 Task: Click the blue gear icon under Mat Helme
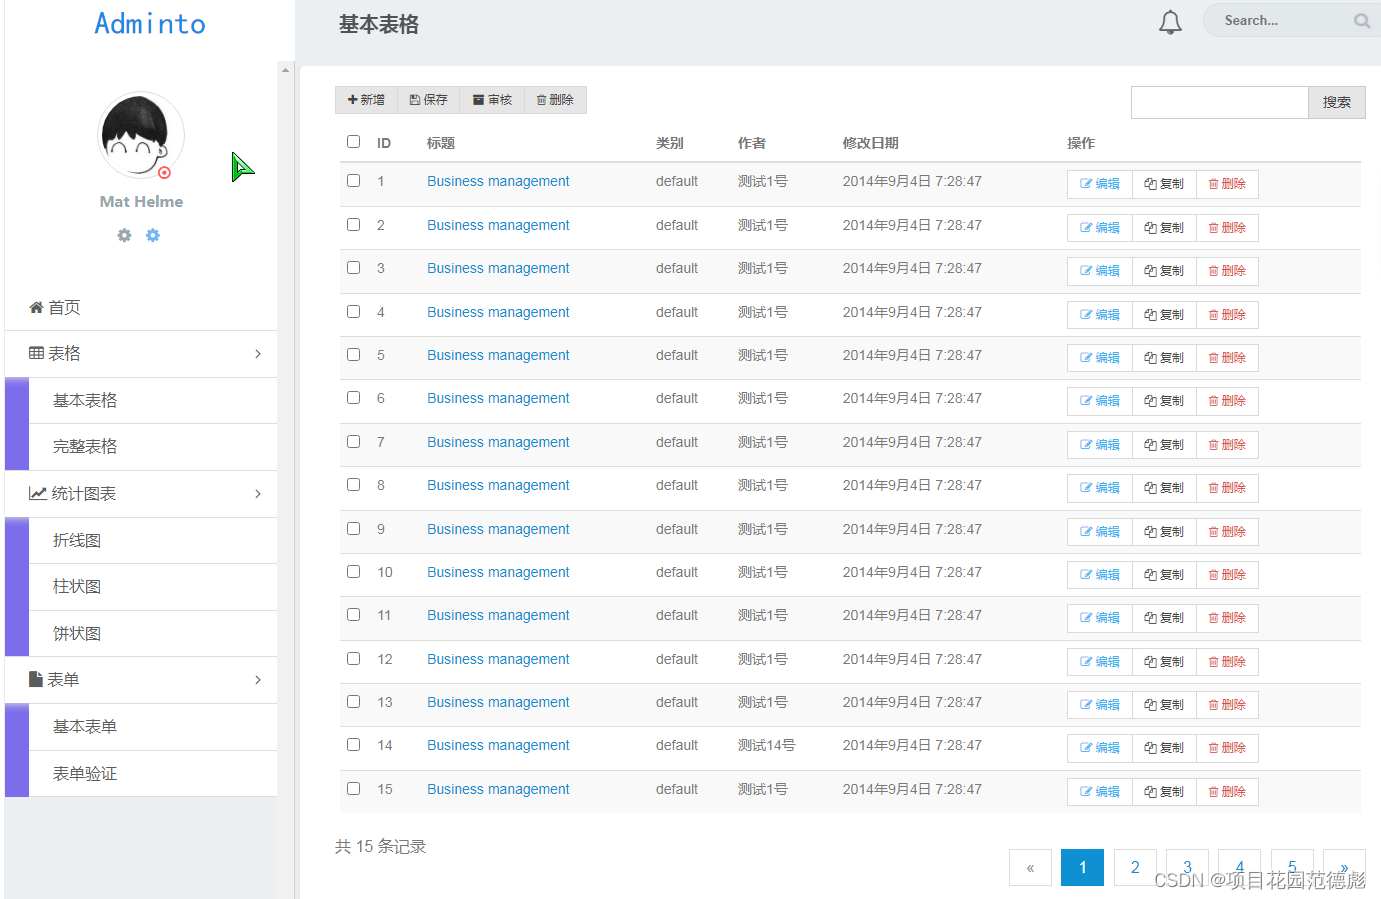[153, 235]
